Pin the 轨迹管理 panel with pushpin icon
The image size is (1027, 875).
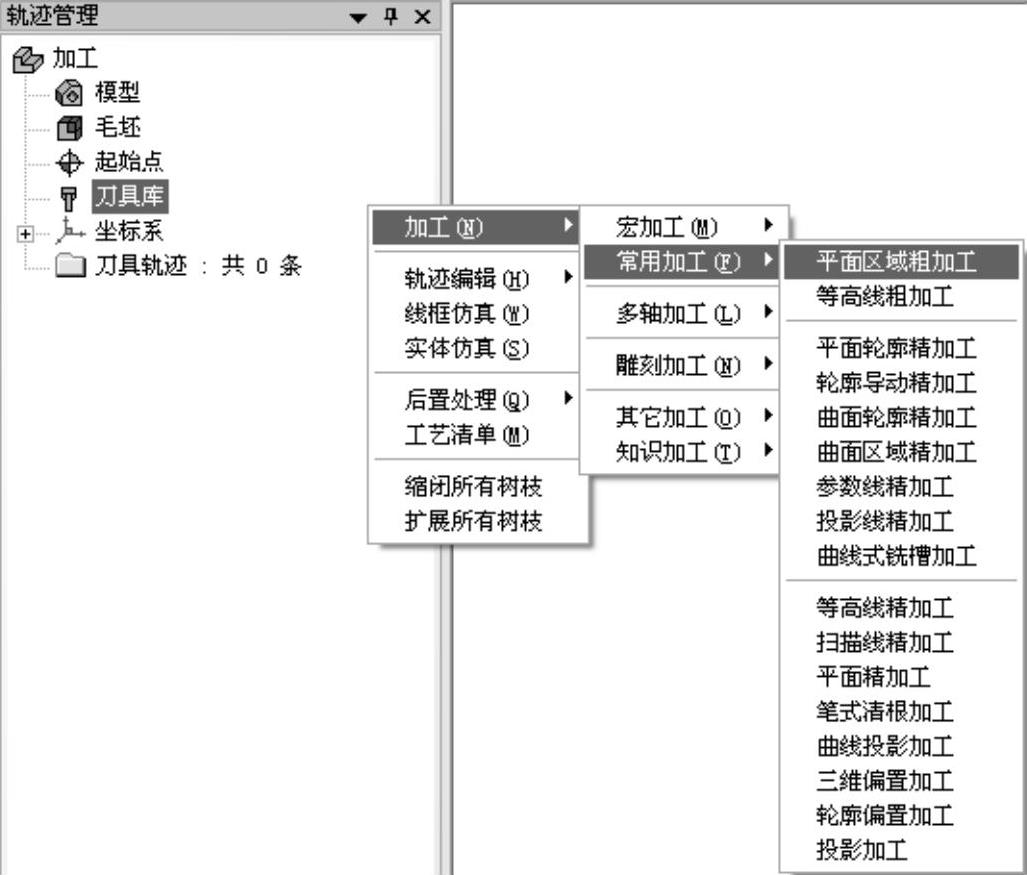point(395,16)
